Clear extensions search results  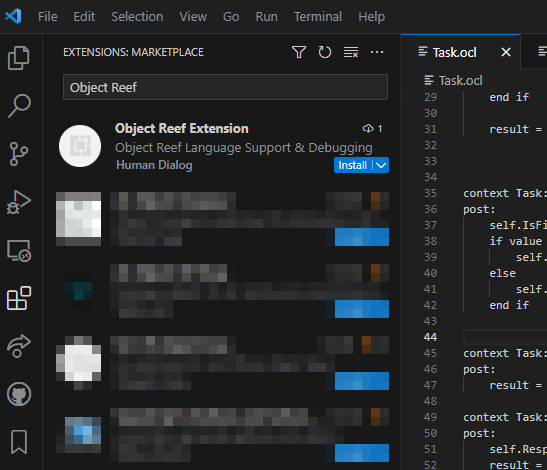point(351,52)
